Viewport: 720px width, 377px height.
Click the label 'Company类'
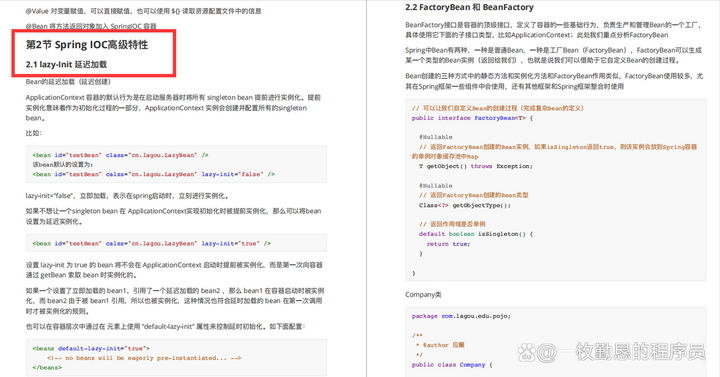[x=423, y=295]
